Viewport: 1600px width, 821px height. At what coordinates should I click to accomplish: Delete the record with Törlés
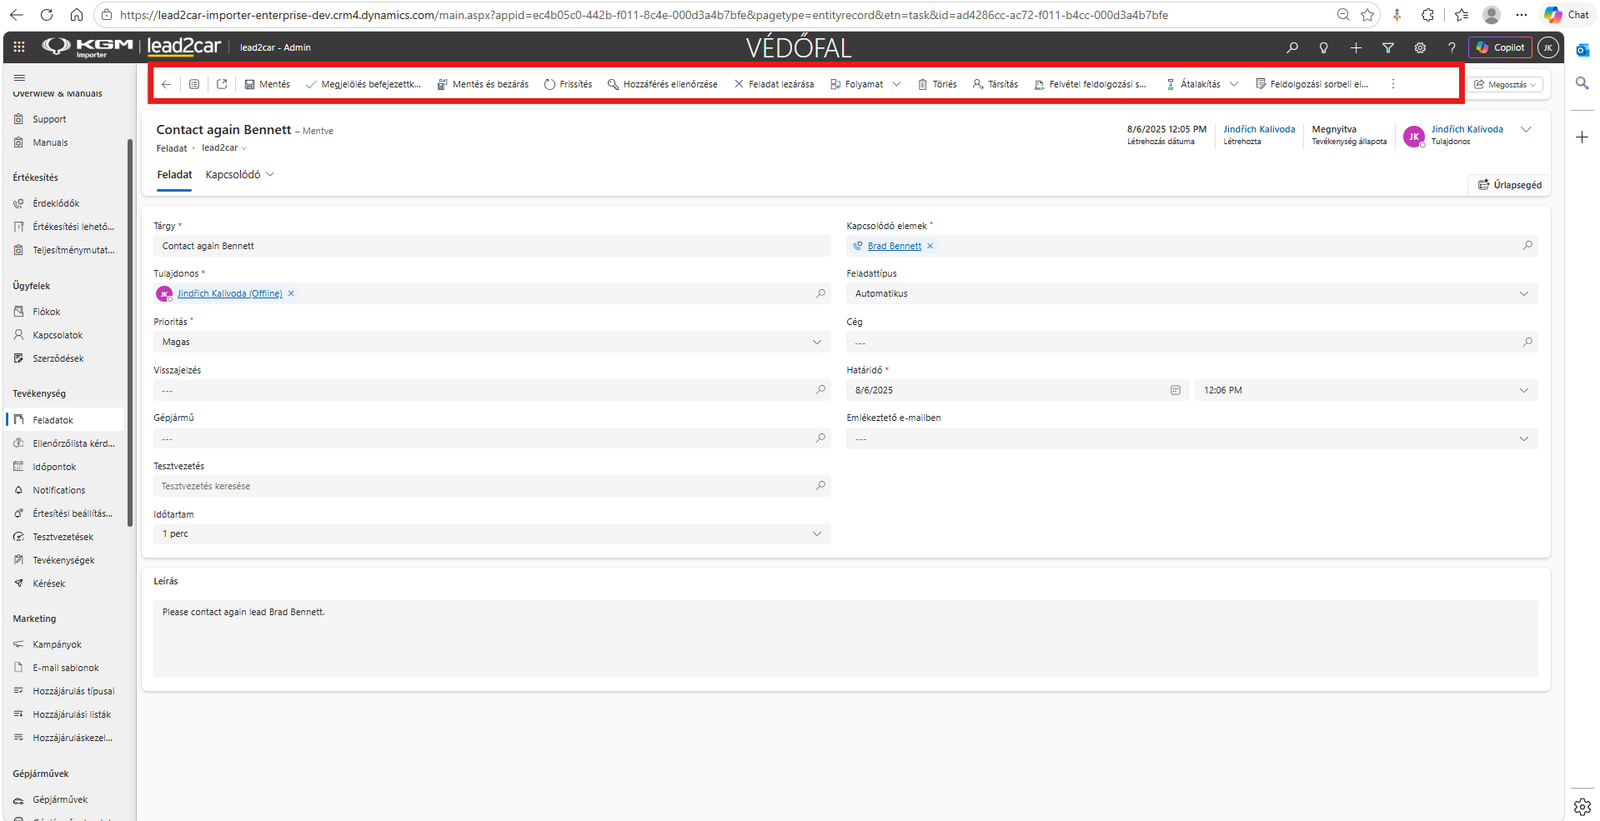[x=937, y=84]
